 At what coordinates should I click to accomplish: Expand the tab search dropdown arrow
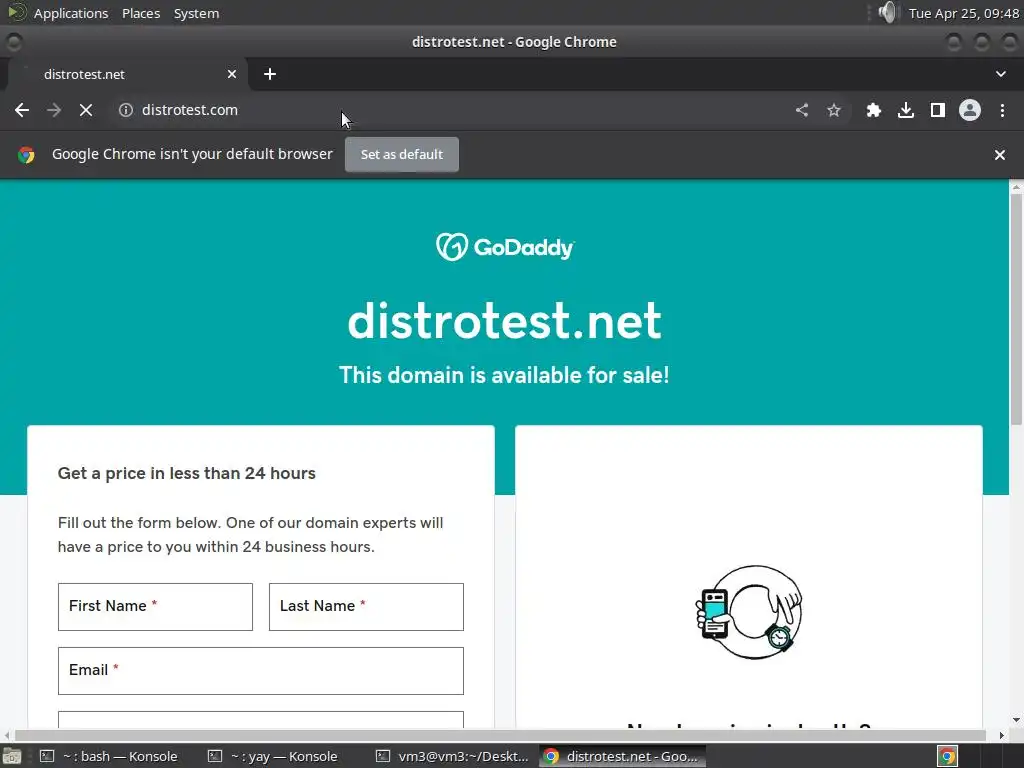click(1000, 74)
